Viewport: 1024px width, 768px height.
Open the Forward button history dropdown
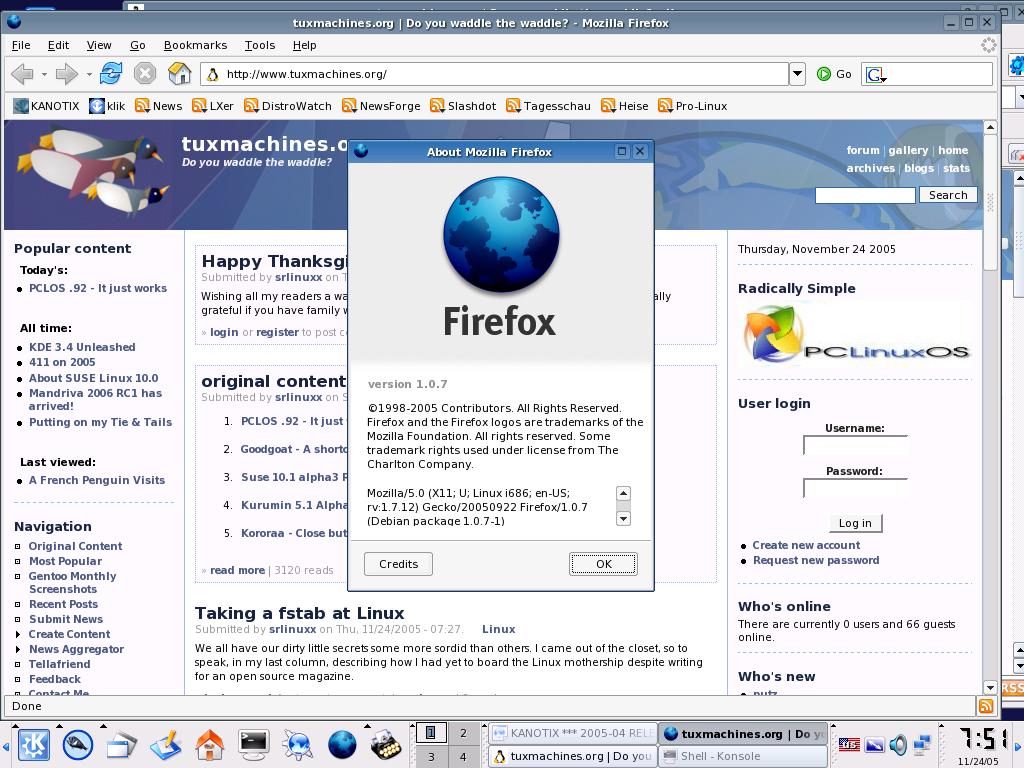point(88,74)
